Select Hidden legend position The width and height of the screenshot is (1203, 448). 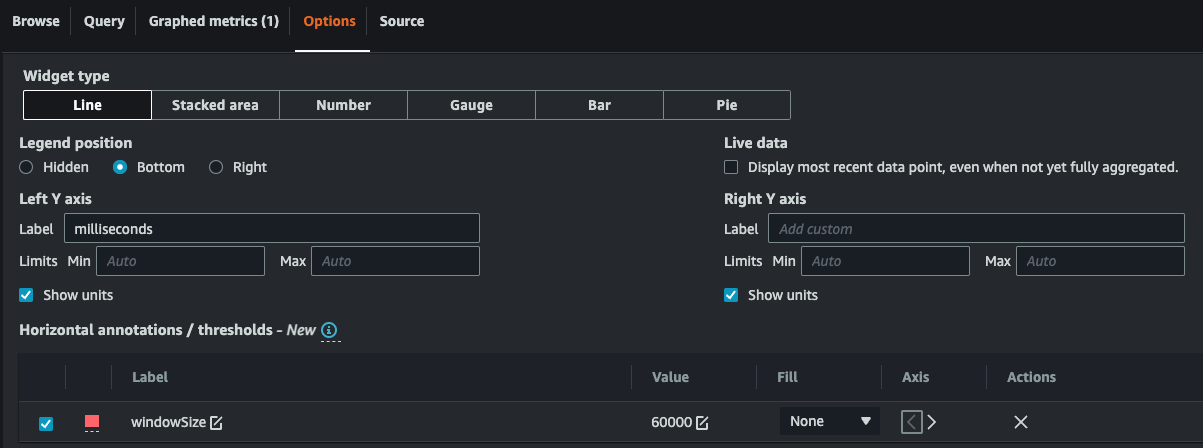[x=26, y=167]
